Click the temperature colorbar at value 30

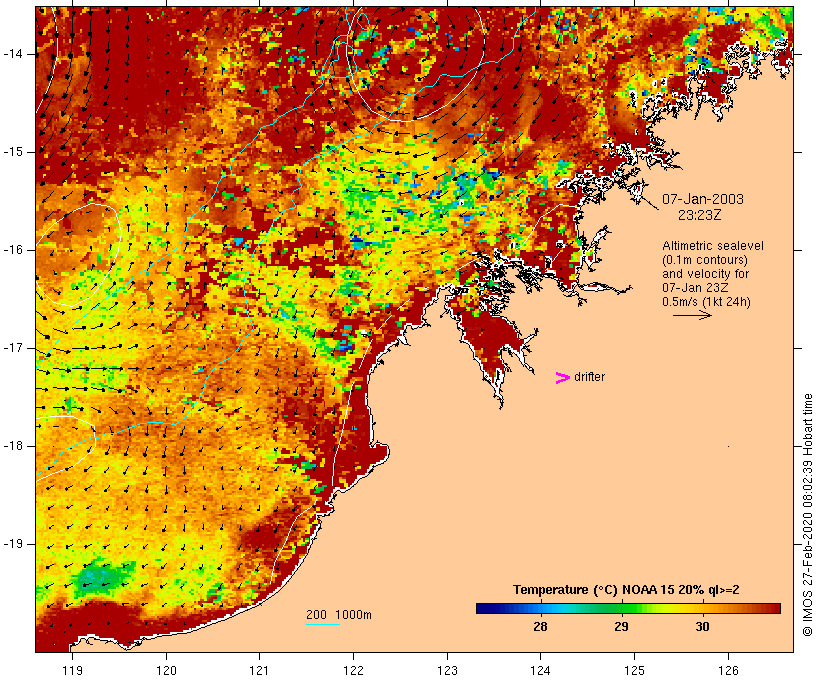tap(703, 608)
